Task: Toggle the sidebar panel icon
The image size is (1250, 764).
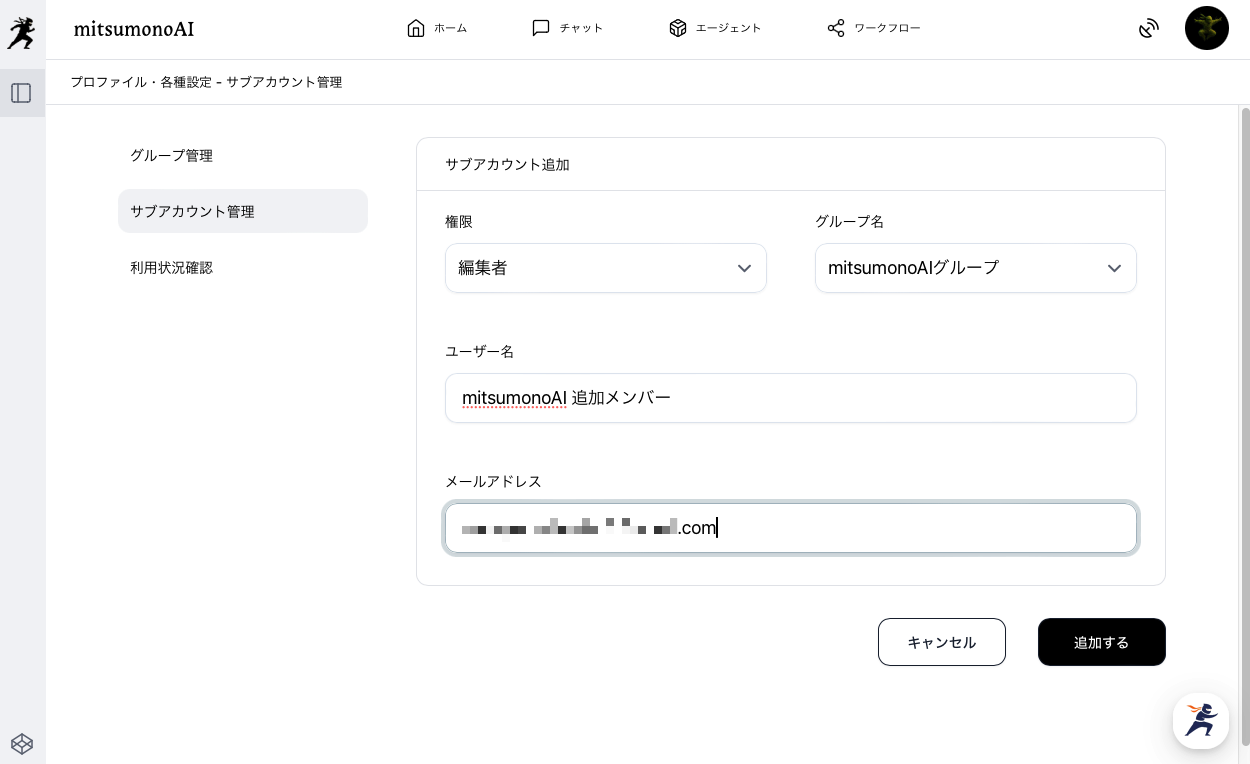Action: pyautogui.click(x=21, y=93)
